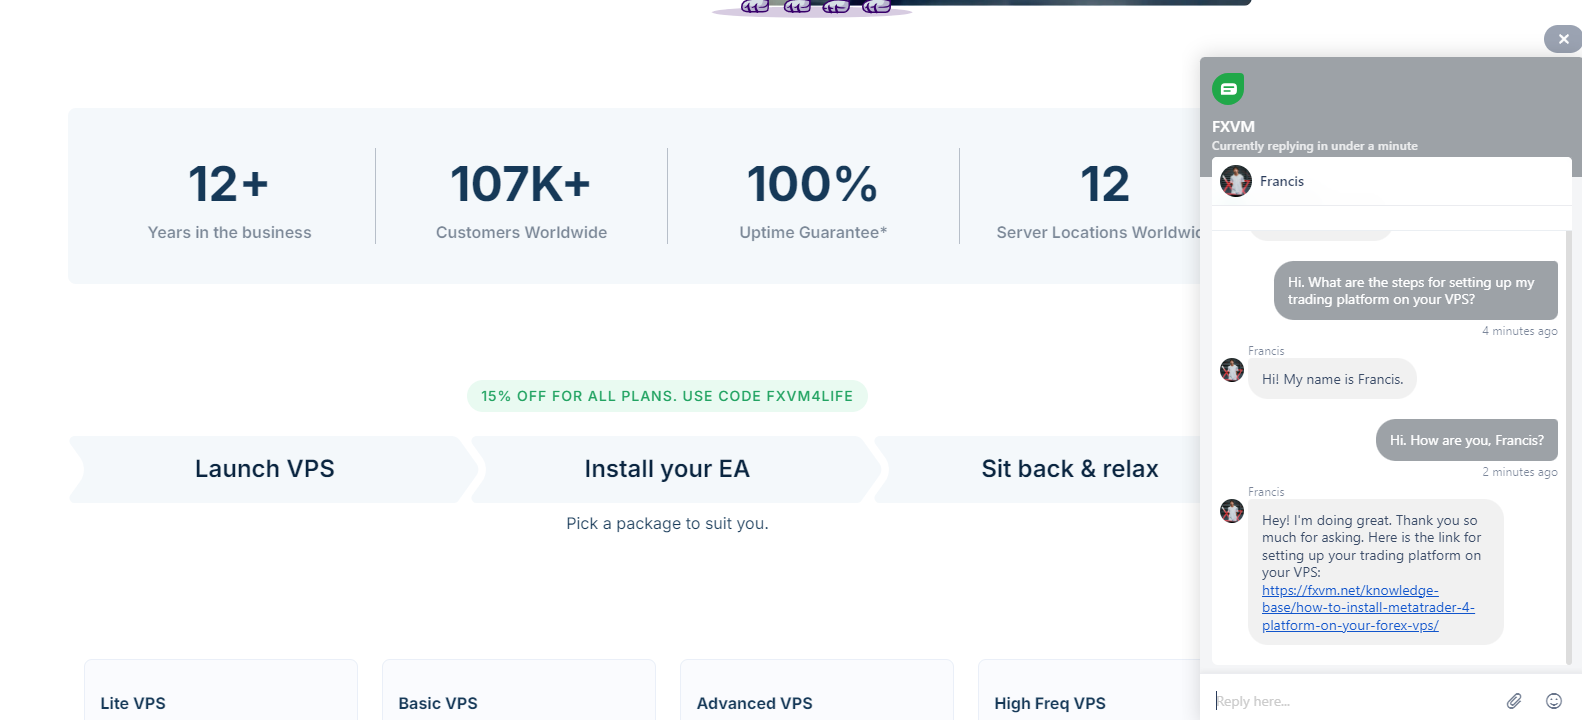Open the Advanced VPS plan card
Viewport: 1582px width, 720px height.
817,690
